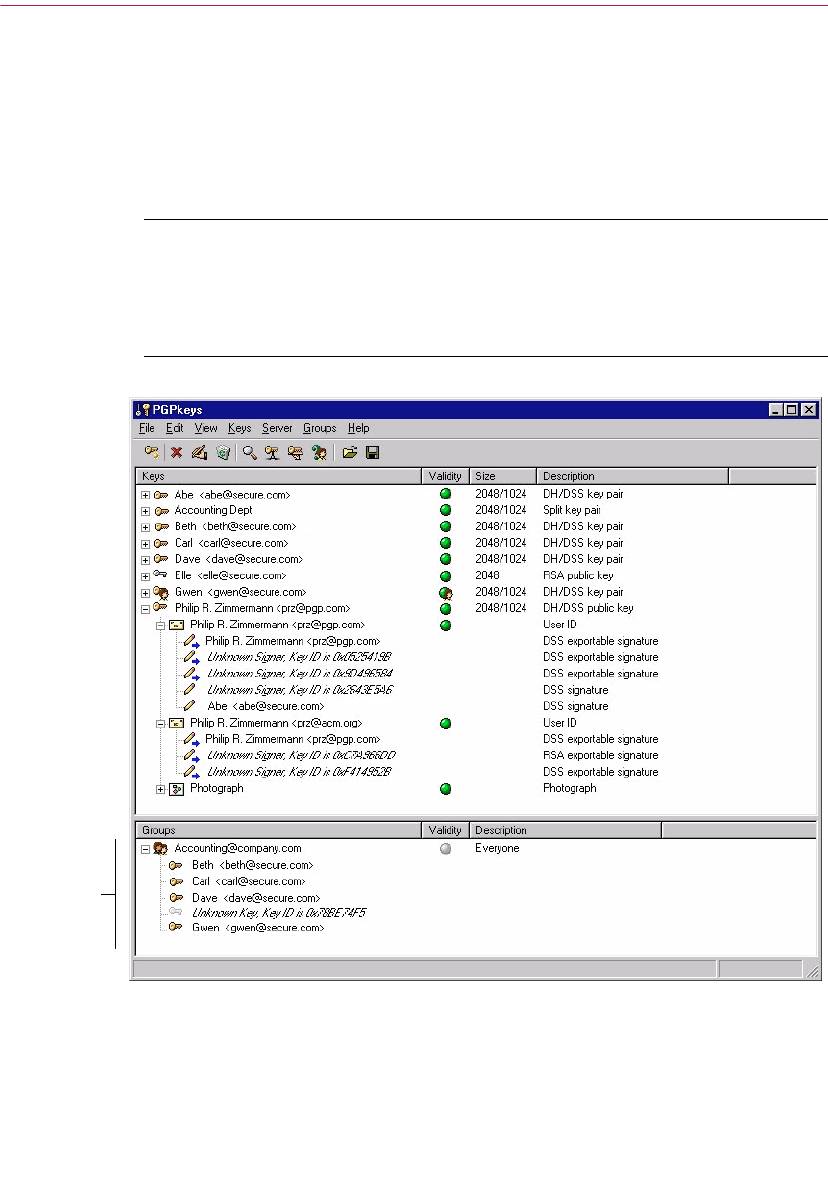
Task: Click the revoke key recycle bin icon
Action: coord(223,452)
